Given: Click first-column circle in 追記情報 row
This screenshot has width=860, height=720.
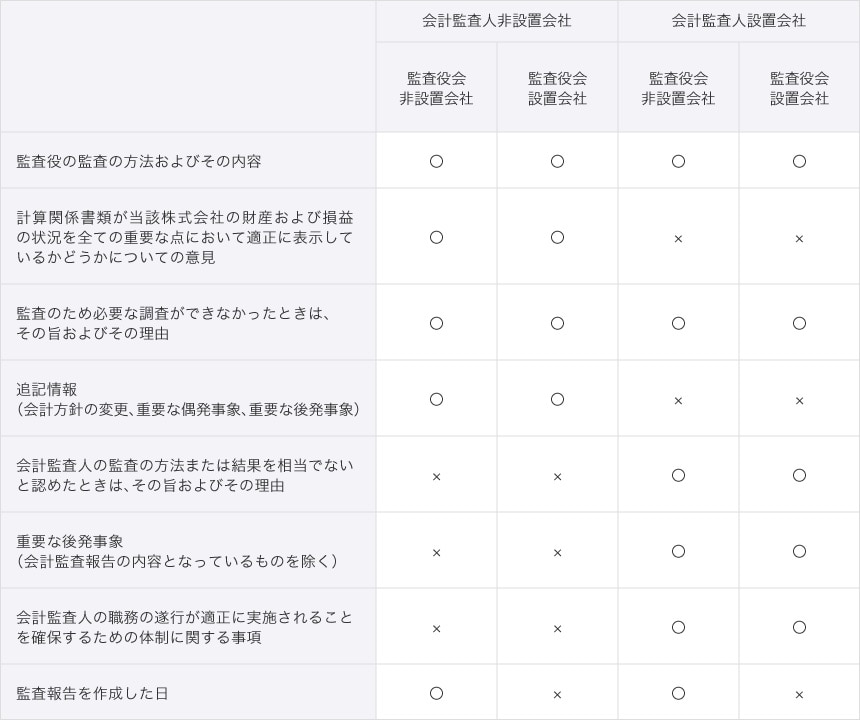Looking at the screenshot, I should click(x=436, y=399).
